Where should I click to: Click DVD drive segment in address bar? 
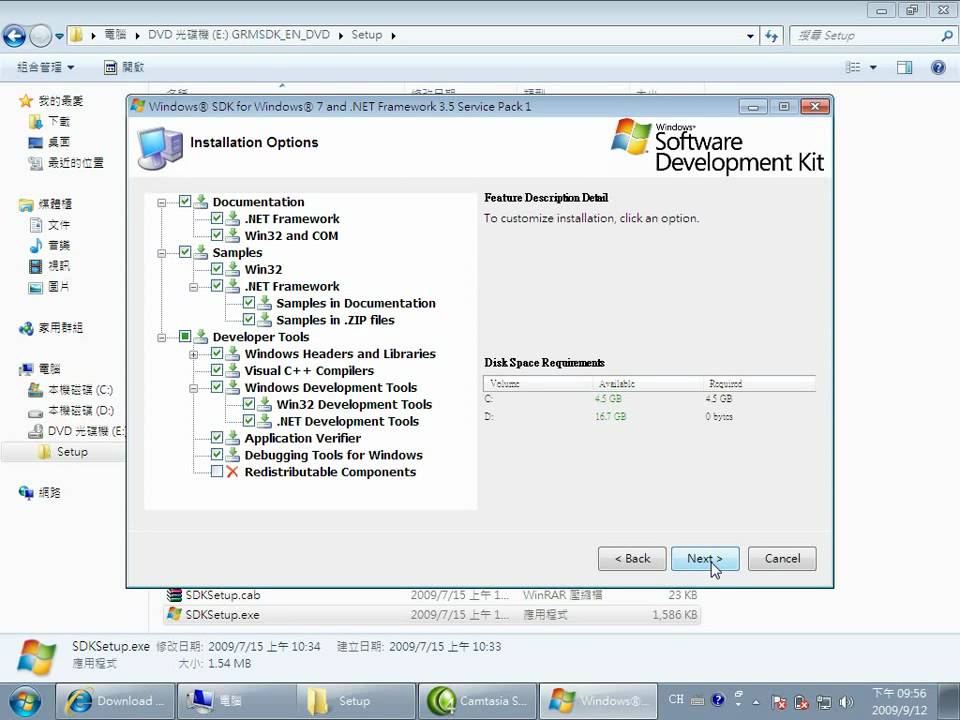click(x=239, y=35)
